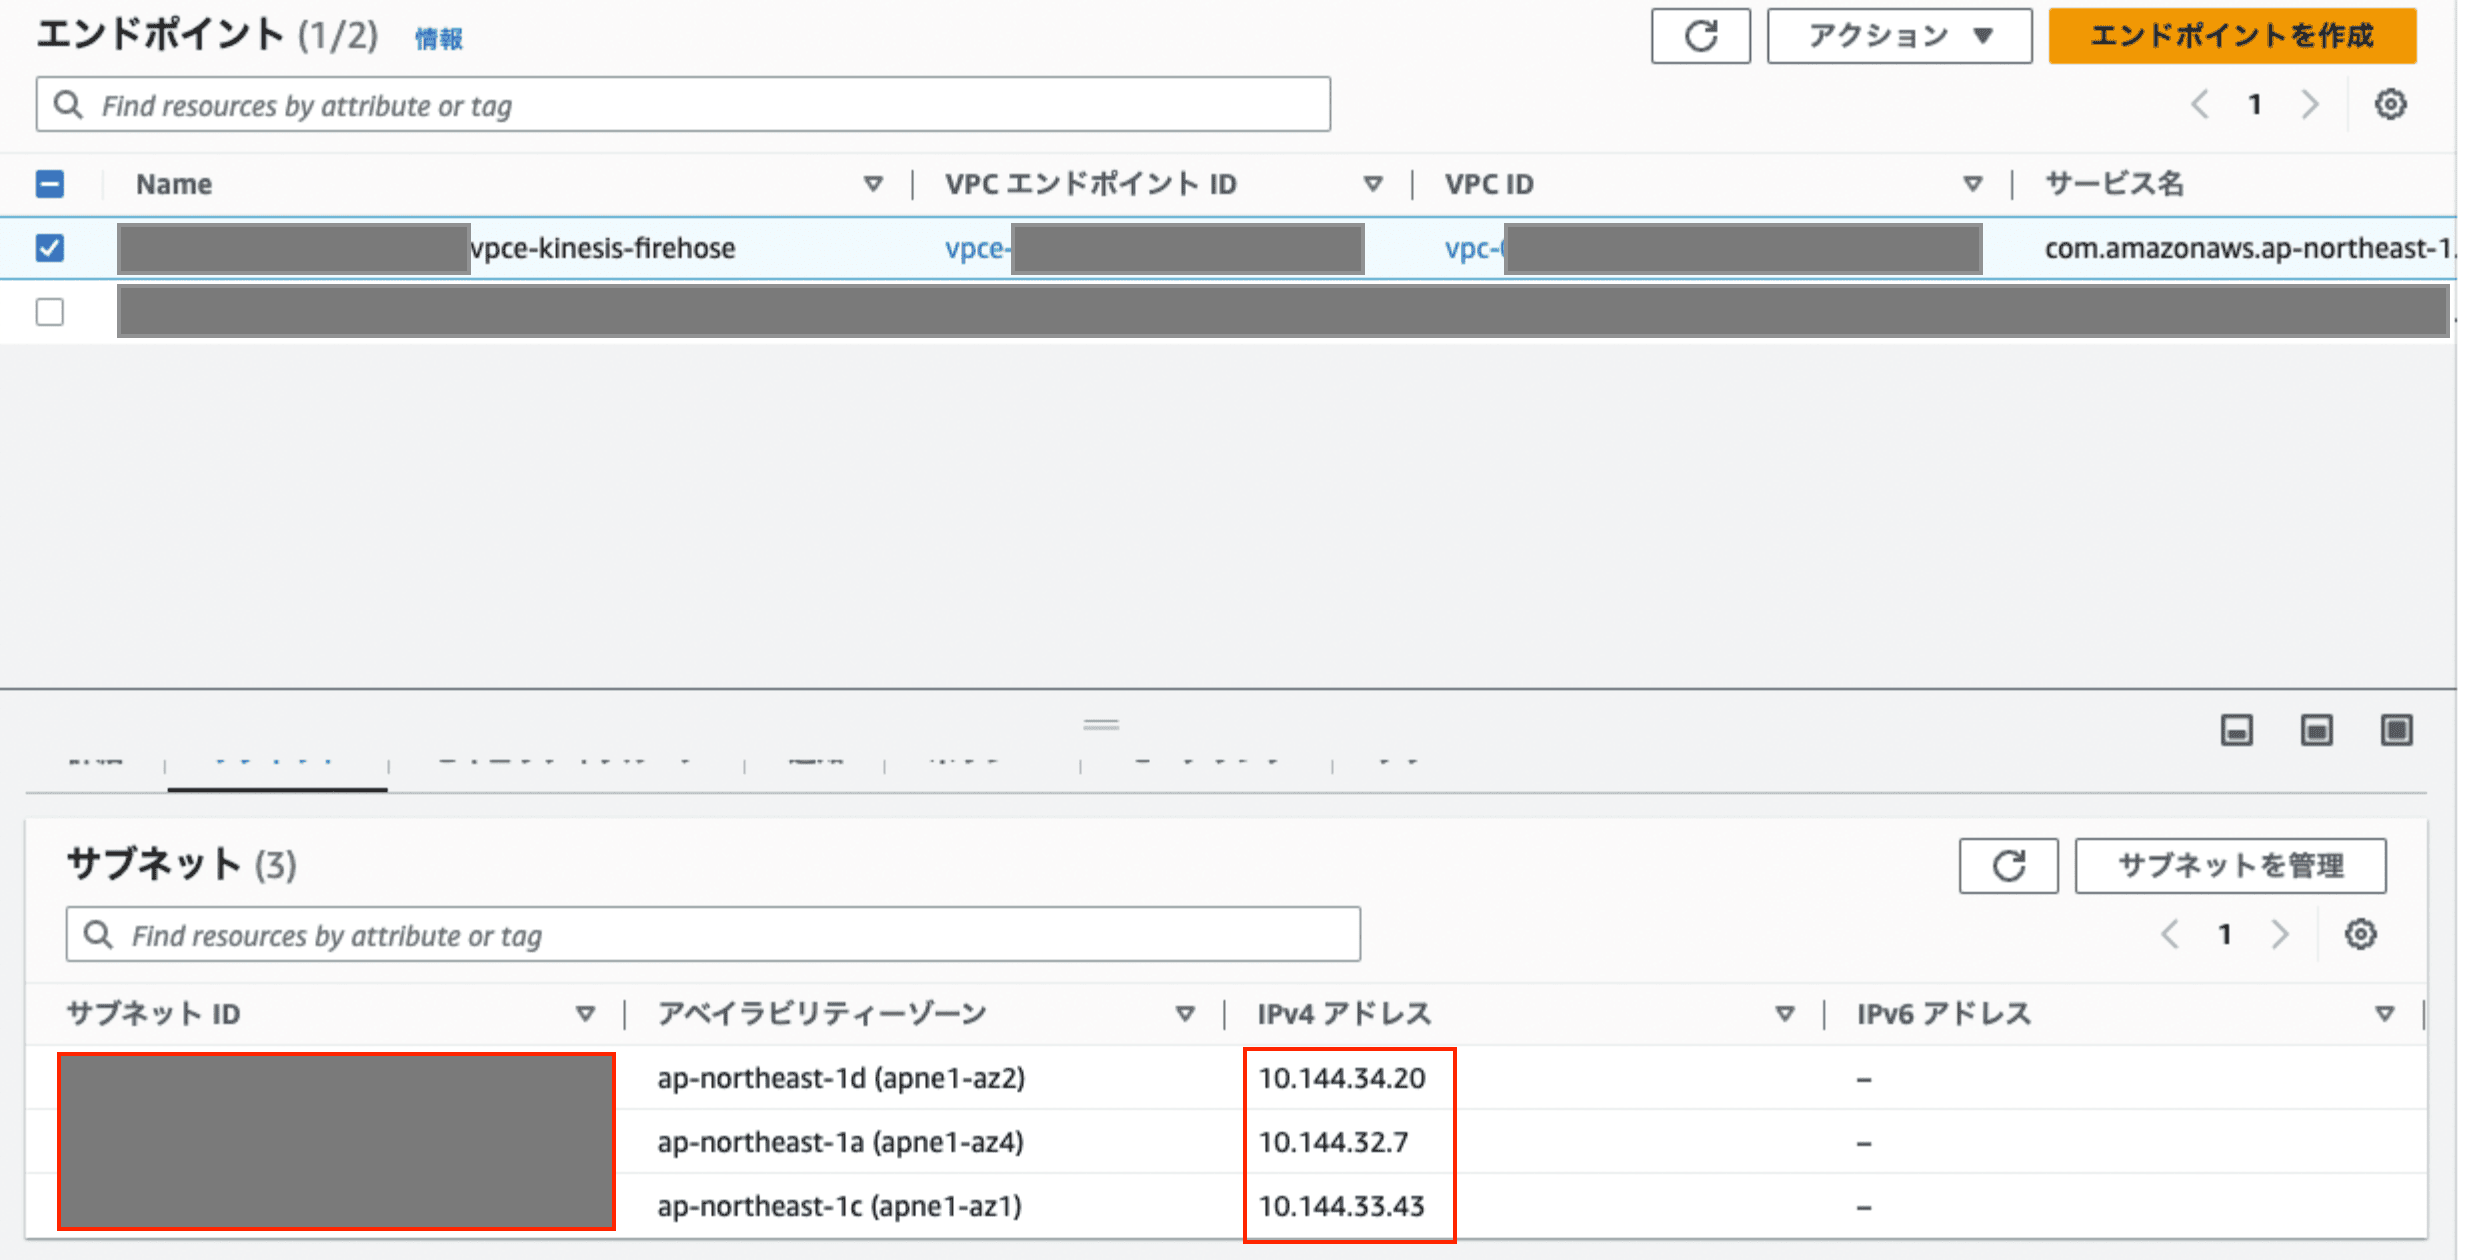Sort by IPv6 アドレス column arrow
Viewport: 2472px width, 1260px height.
point(2385,1014)
